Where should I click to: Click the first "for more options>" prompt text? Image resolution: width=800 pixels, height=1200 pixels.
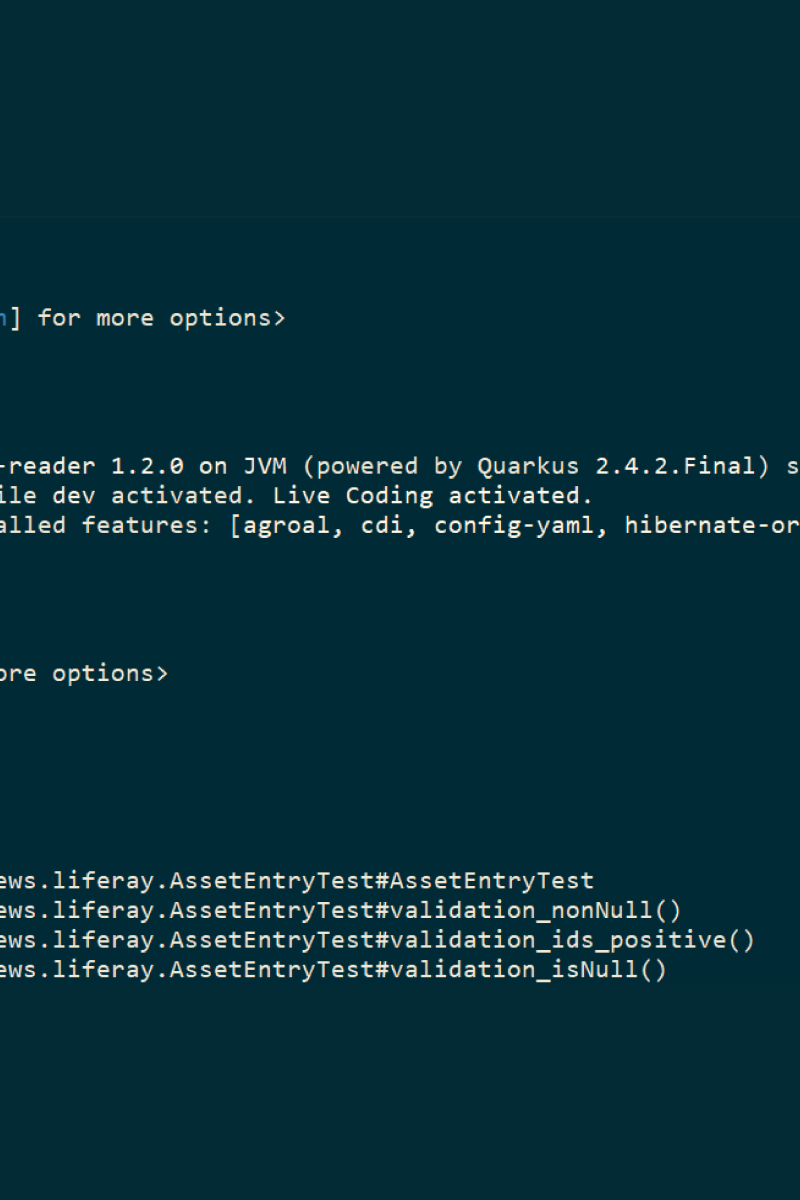pyautogui.click(x=161, y=318)
